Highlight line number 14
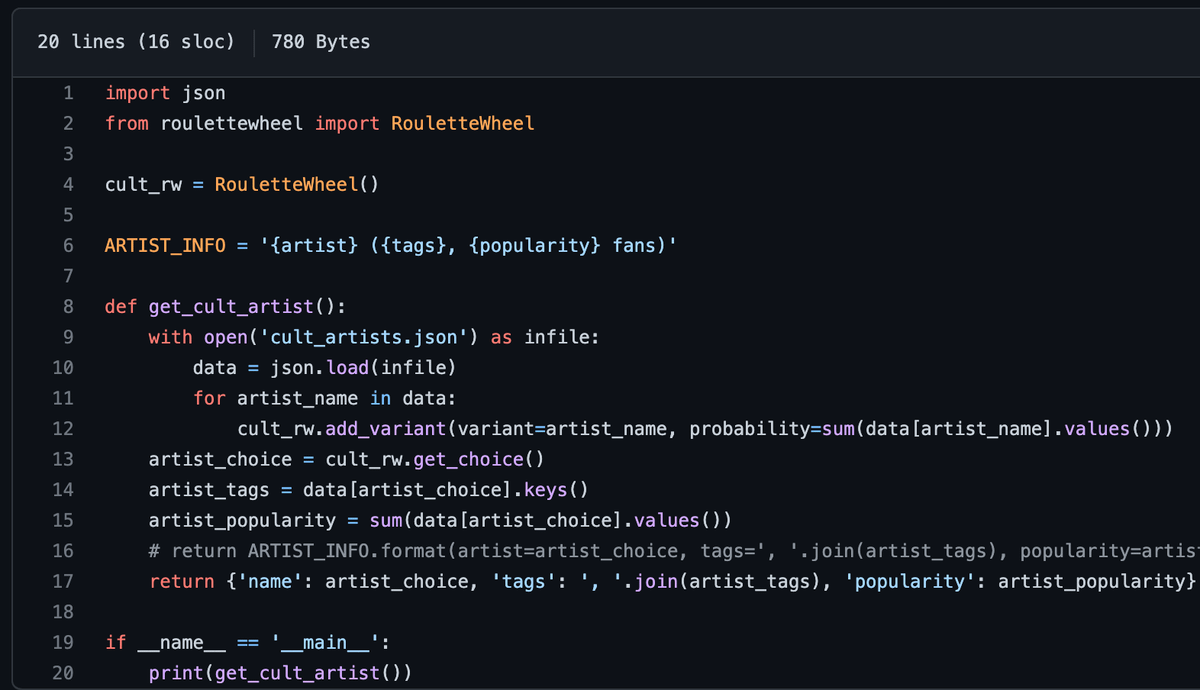 [x=62, y=490]
